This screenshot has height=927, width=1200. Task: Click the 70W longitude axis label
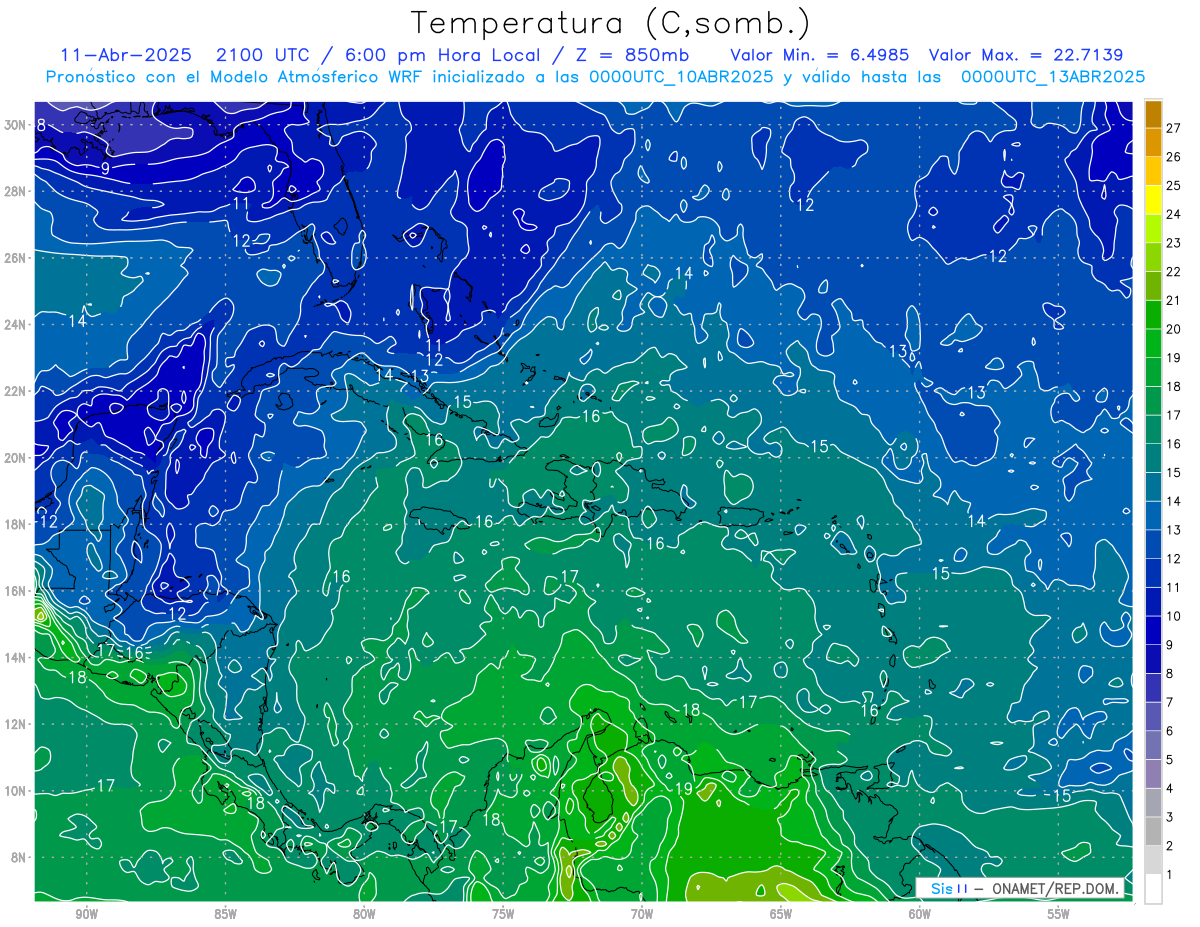tap(642, 914)
